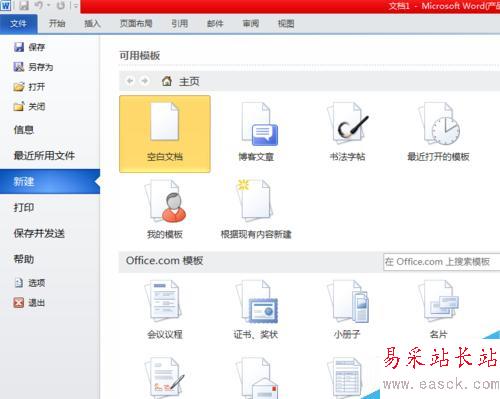500x399 pixels.
Task: Switch to the 开始 ribbon tab
Action: point(57,24)
